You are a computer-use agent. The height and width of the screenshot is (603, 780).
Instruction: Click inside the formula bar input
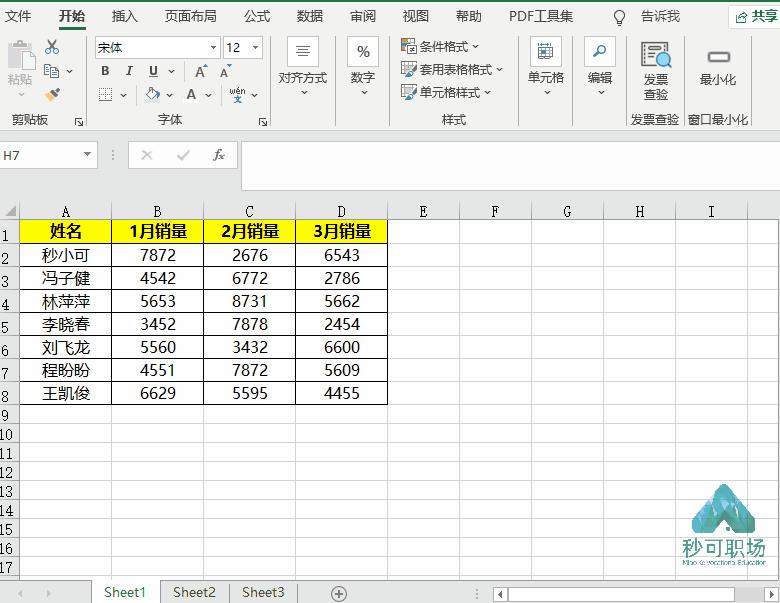coord(510,165)
